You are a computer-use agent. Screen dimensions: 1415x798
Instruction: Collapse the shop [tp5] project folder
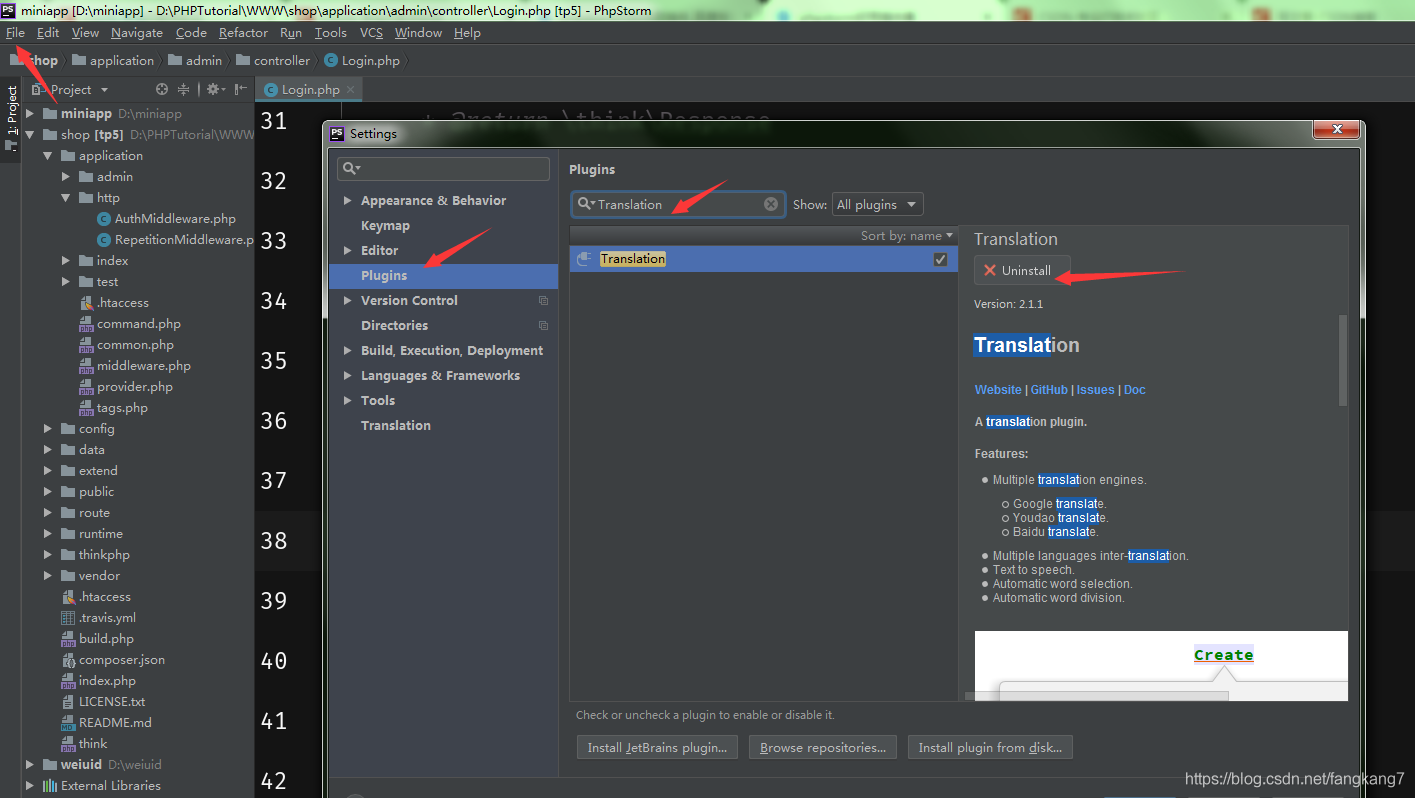tap(30, 134)
